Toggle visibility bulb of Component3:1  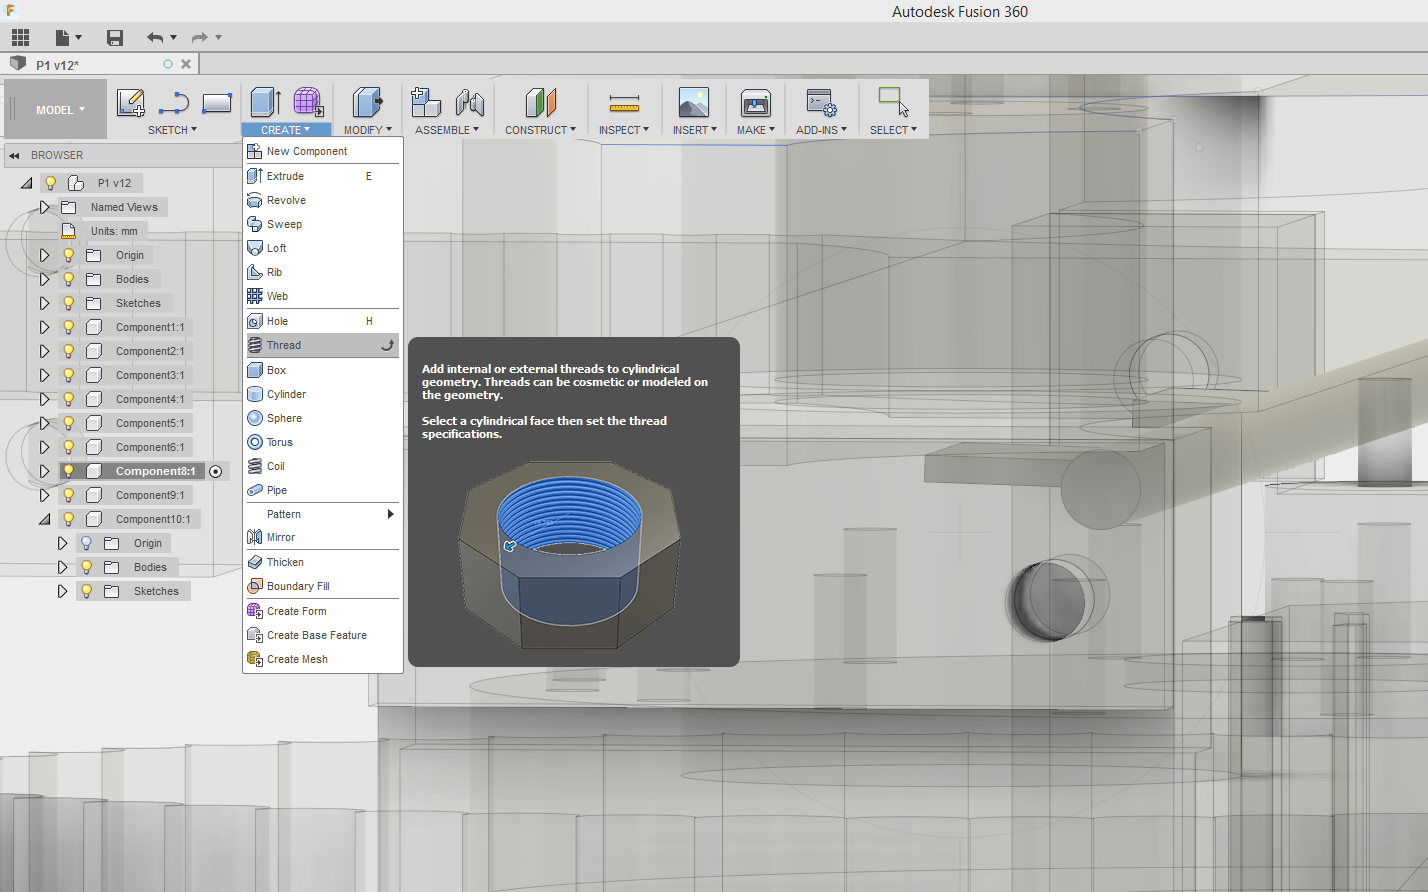point(69,375)
